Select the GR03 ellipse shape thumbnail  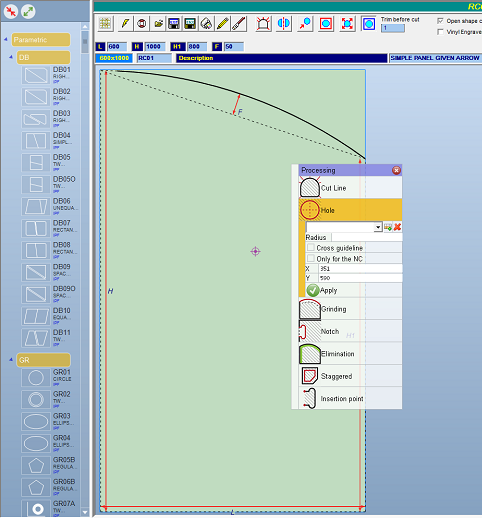point(36,421)
